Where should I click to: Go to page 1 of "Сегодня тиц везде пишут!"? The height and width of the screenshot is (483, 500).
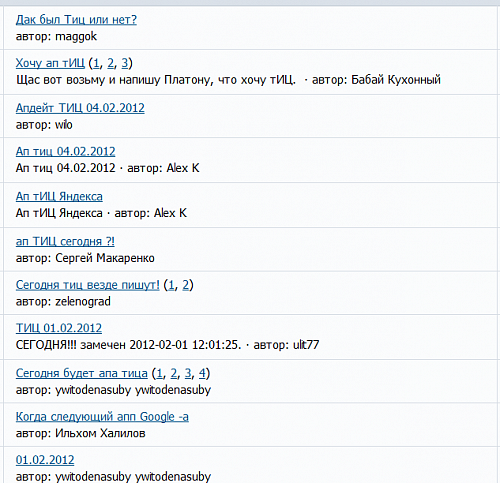[171, 285]
